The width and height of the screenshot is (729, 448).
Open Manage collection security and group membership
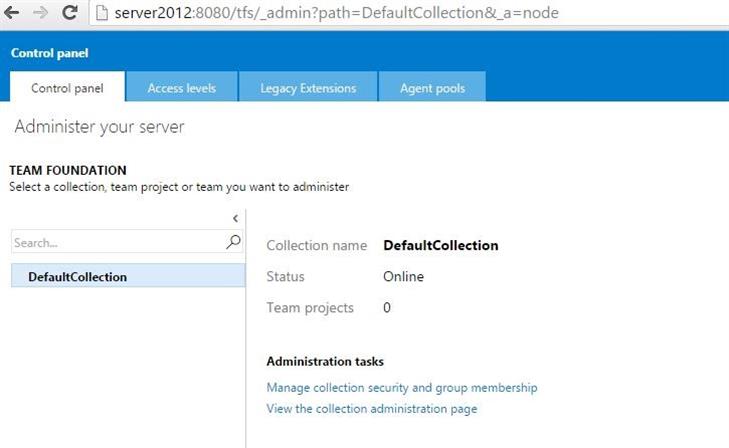pyautogui.click(x=402, y=387)
